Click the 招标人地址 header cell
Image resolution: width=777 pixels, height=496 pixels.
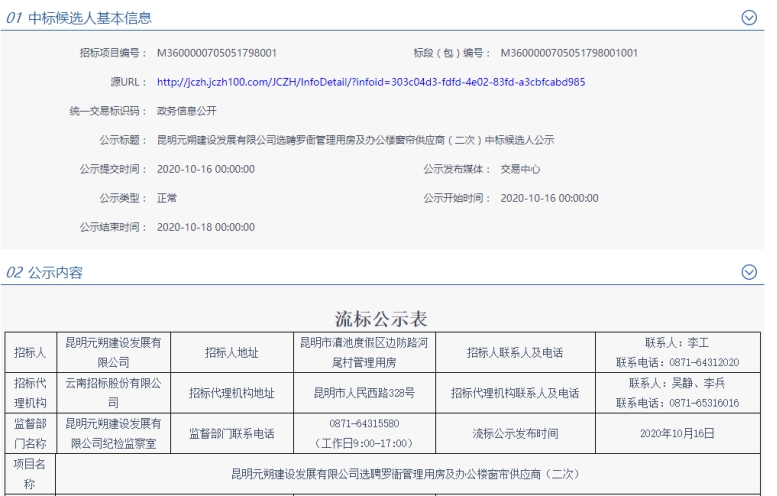(231, 353)
